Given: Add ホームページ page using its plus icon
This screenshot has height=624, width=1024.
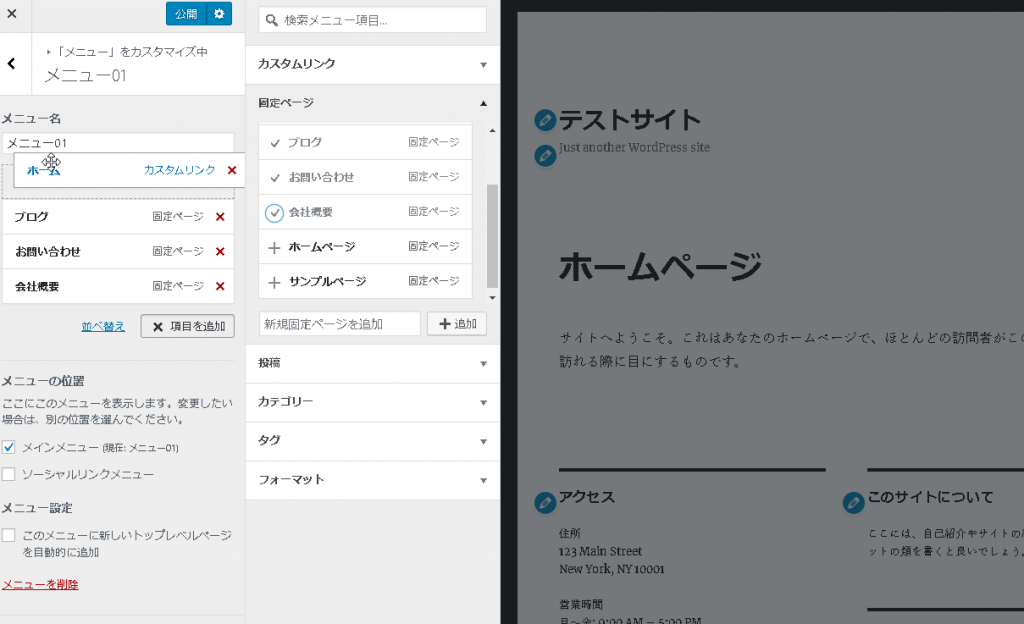Looking at the screenshot, I should [275, 247].
